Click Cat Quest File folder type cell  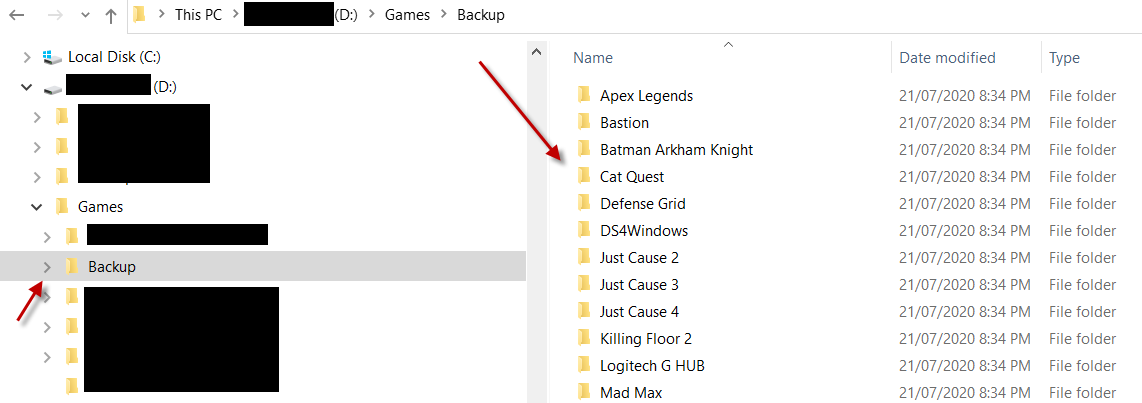pyautogui.click(x=1082, y=176)
